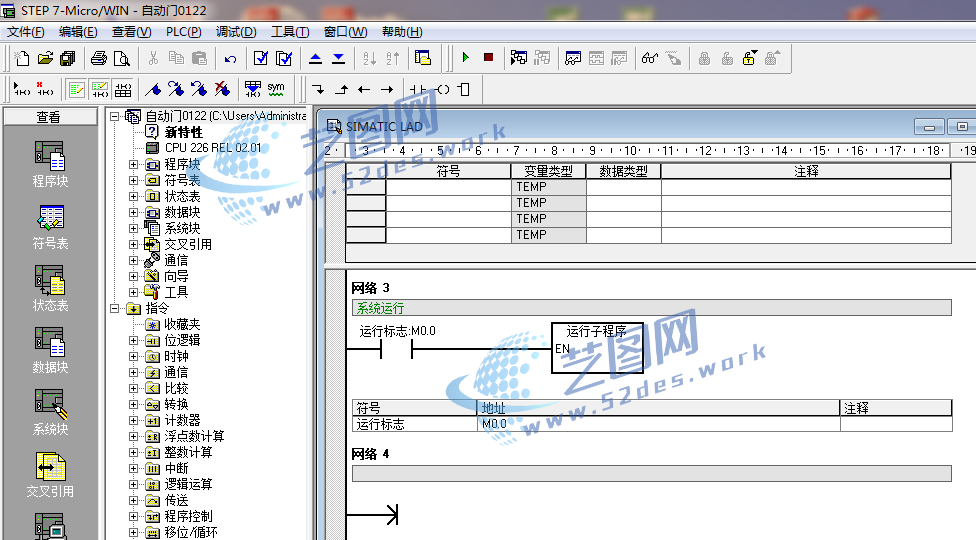Image resolution: width=976 pixels, height=540 pixels.
Task: Click the Line right arrow icon
Action: pyautogui.click(x=387, y=90)
